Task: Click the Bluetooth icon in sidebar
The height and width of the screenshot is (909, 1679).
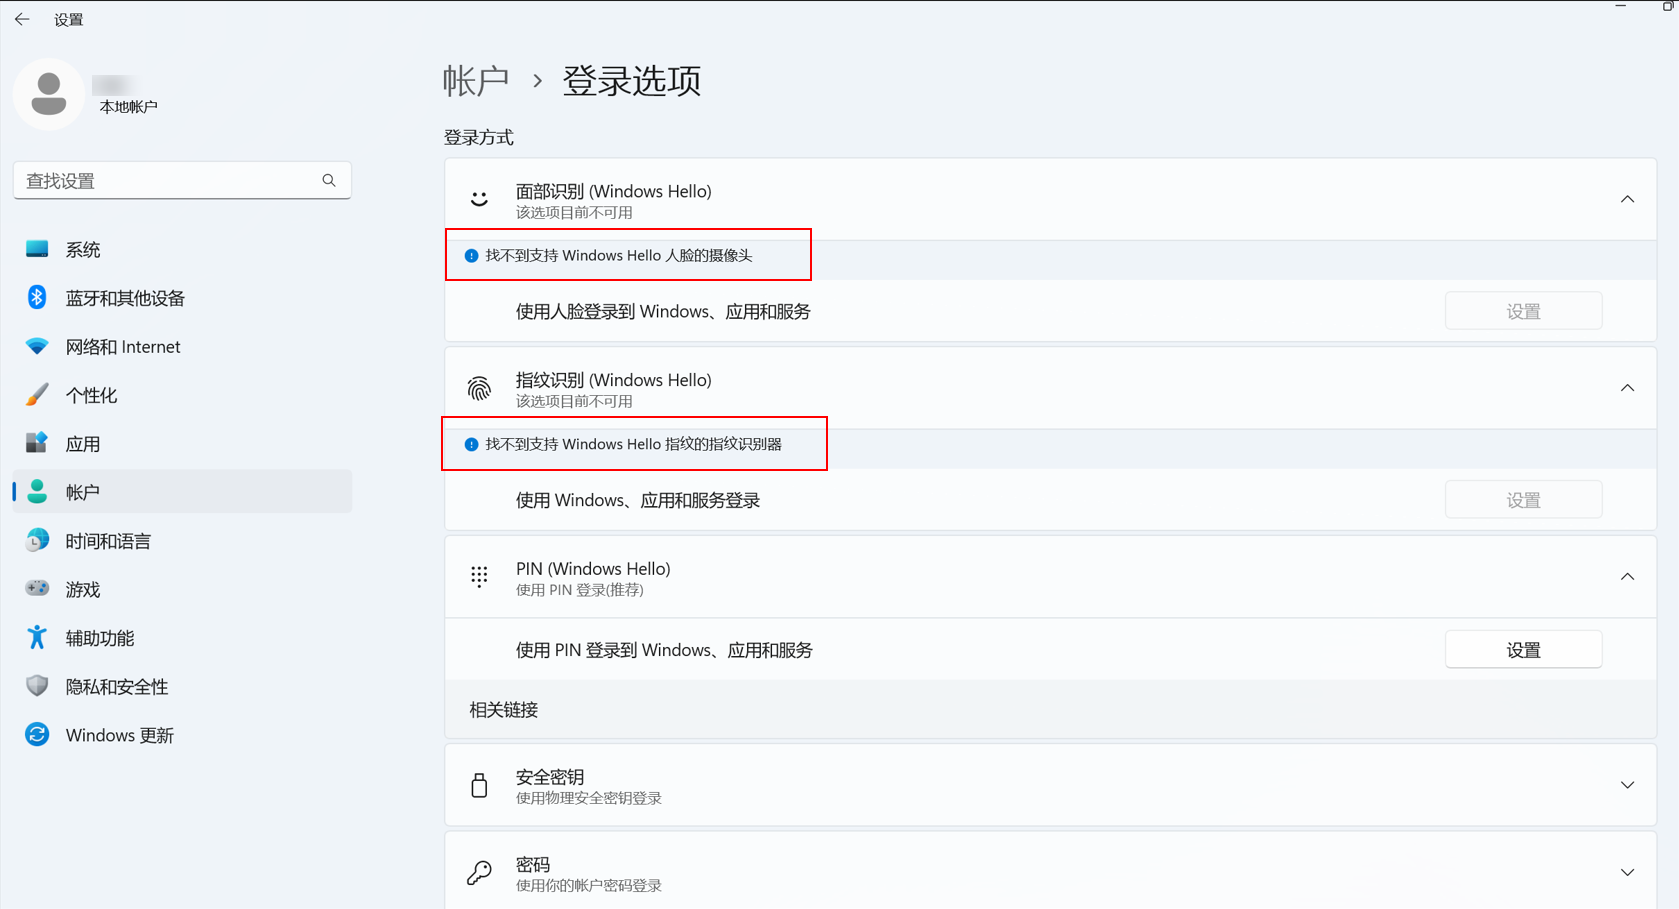Action: pos(37,298)
